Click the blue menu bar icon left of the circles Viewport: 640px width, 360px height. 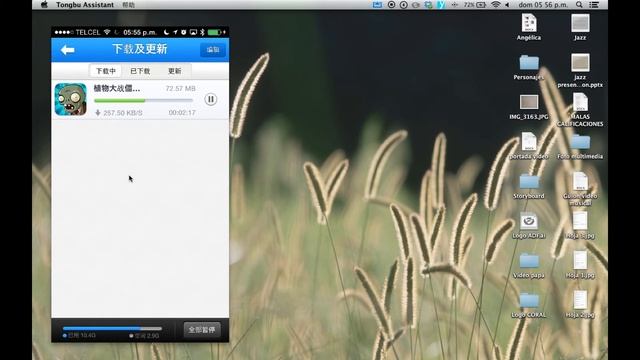tap(377, 4)
